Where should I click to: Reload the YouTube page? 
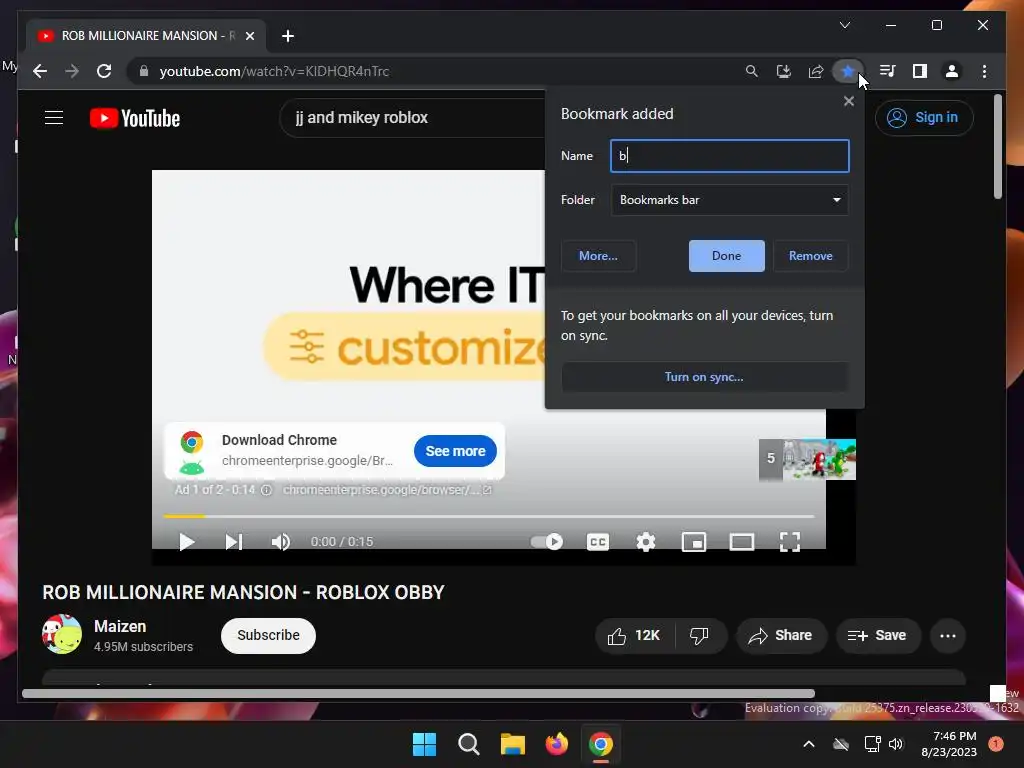point(104,71)
